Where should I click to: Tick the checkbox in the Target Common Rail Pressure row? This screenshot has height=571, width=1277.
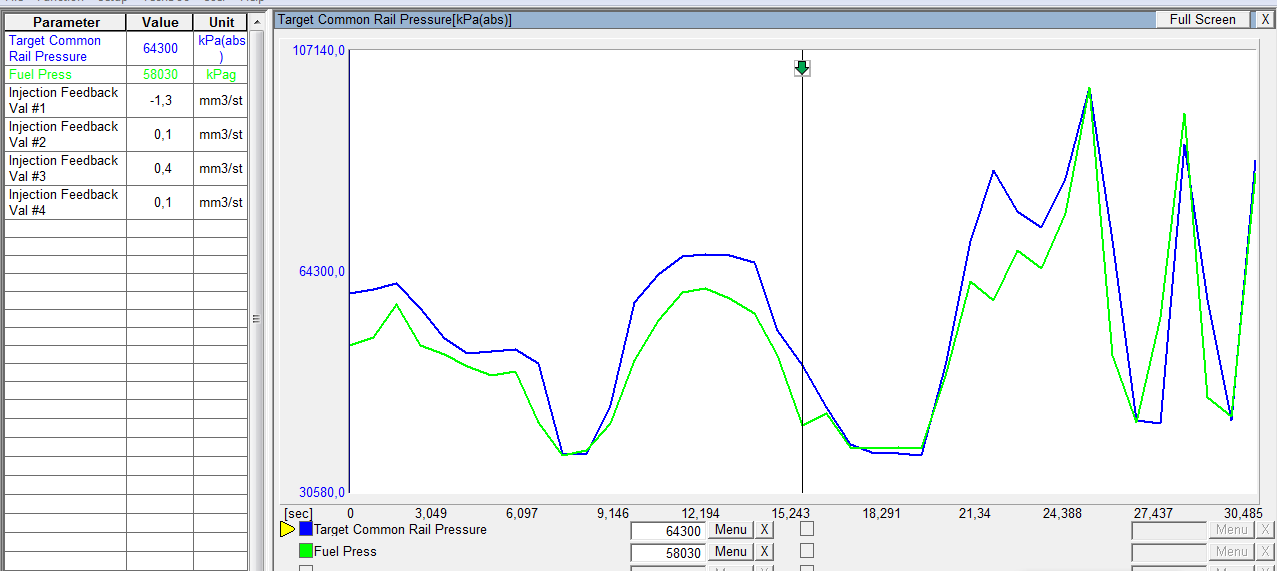point(807,529)
